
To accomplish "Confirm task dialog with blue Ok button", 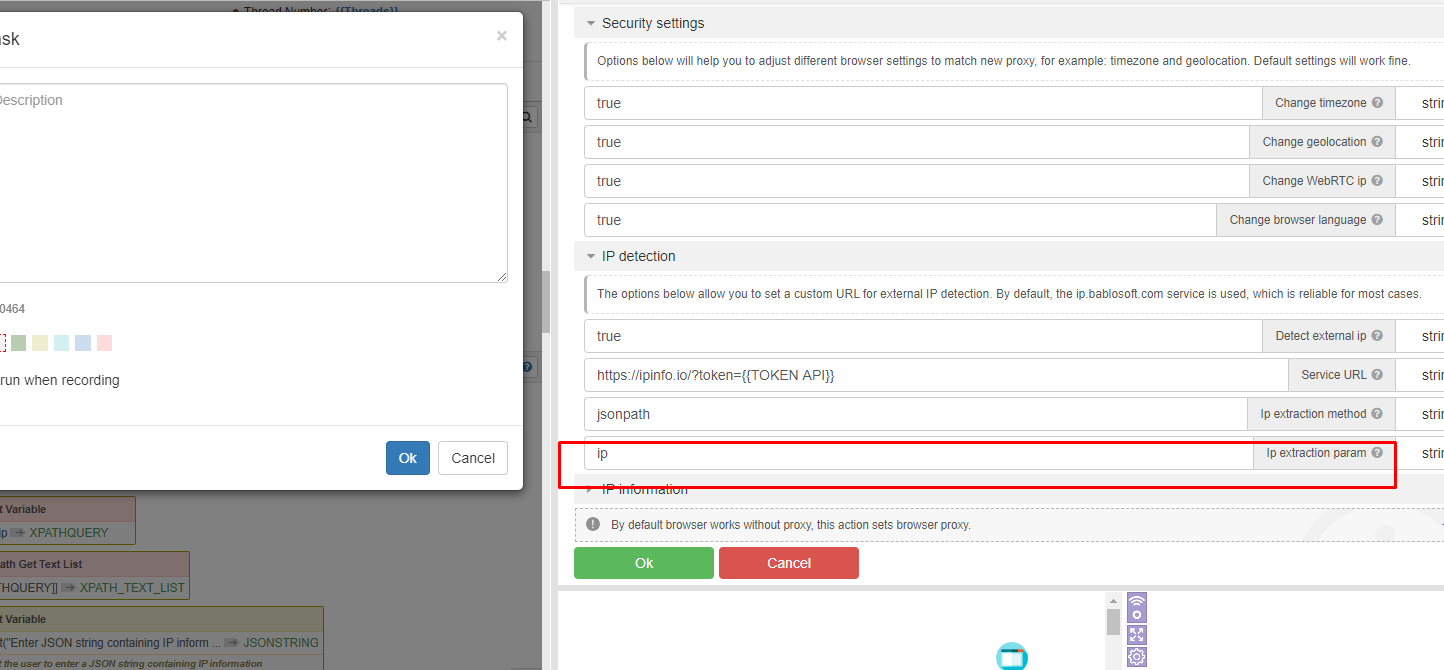I will (407, 458).
